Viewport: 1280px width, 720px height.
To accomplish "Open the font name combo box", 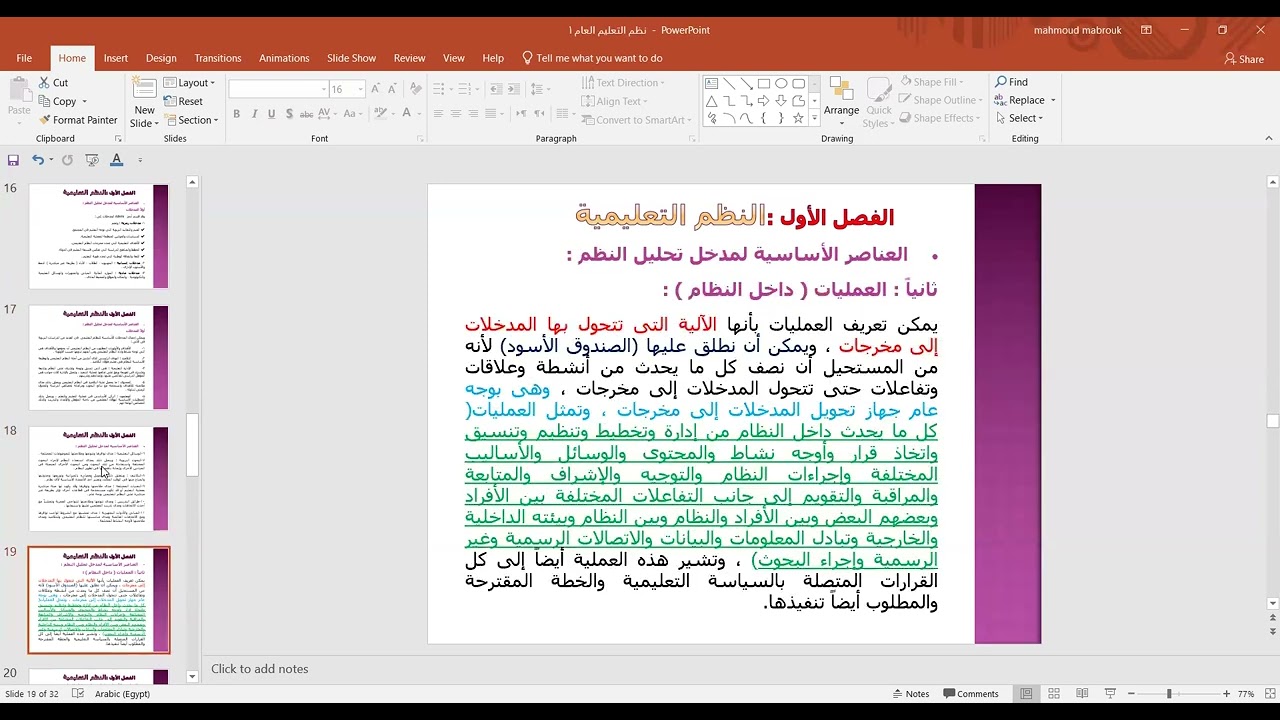I will click(x=279, y=89).
